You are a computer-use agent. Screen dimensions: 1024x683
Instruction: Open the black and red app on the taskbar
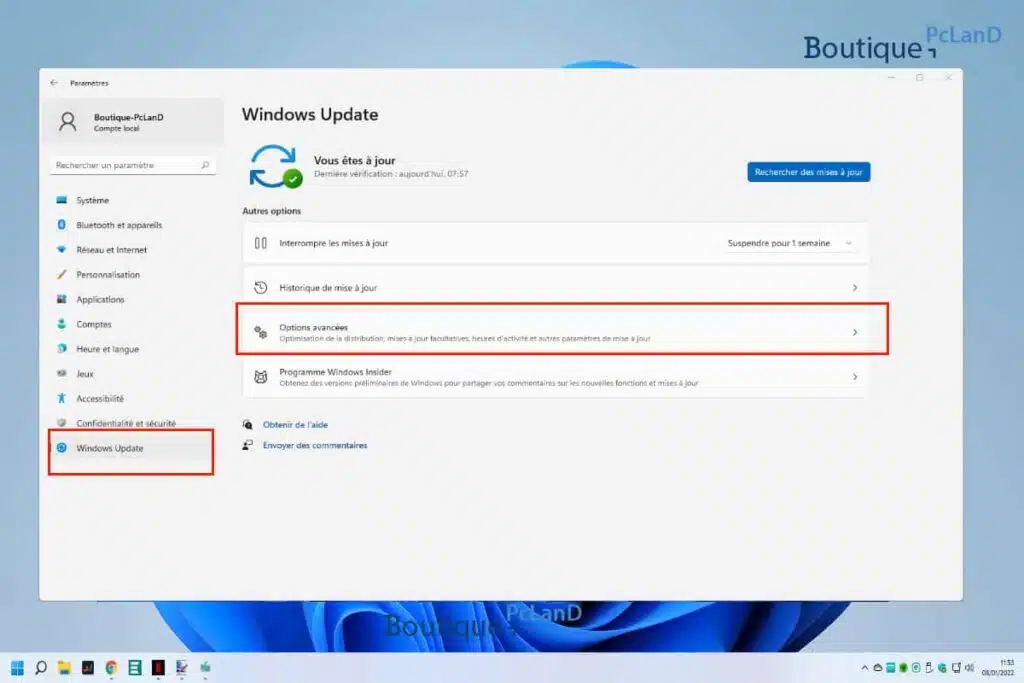pyautogui.click(x=158, y=667)
